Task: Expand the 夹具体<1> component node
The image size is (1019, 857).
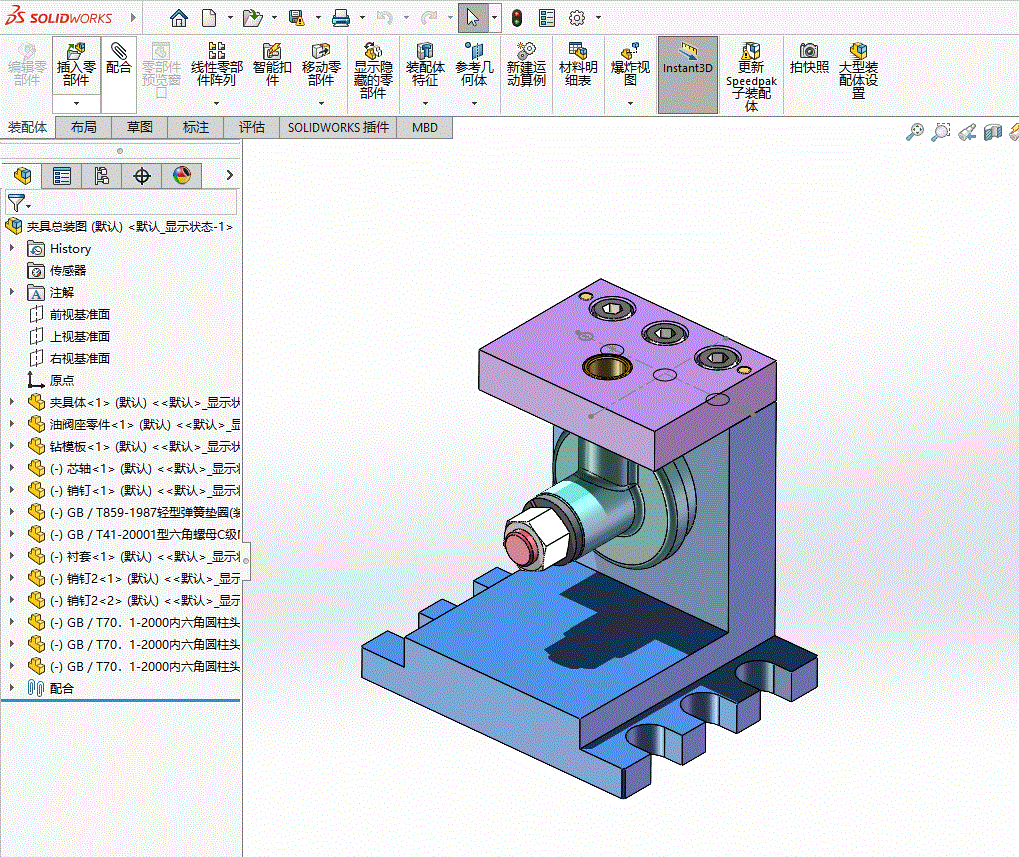Action: [12, 402]
